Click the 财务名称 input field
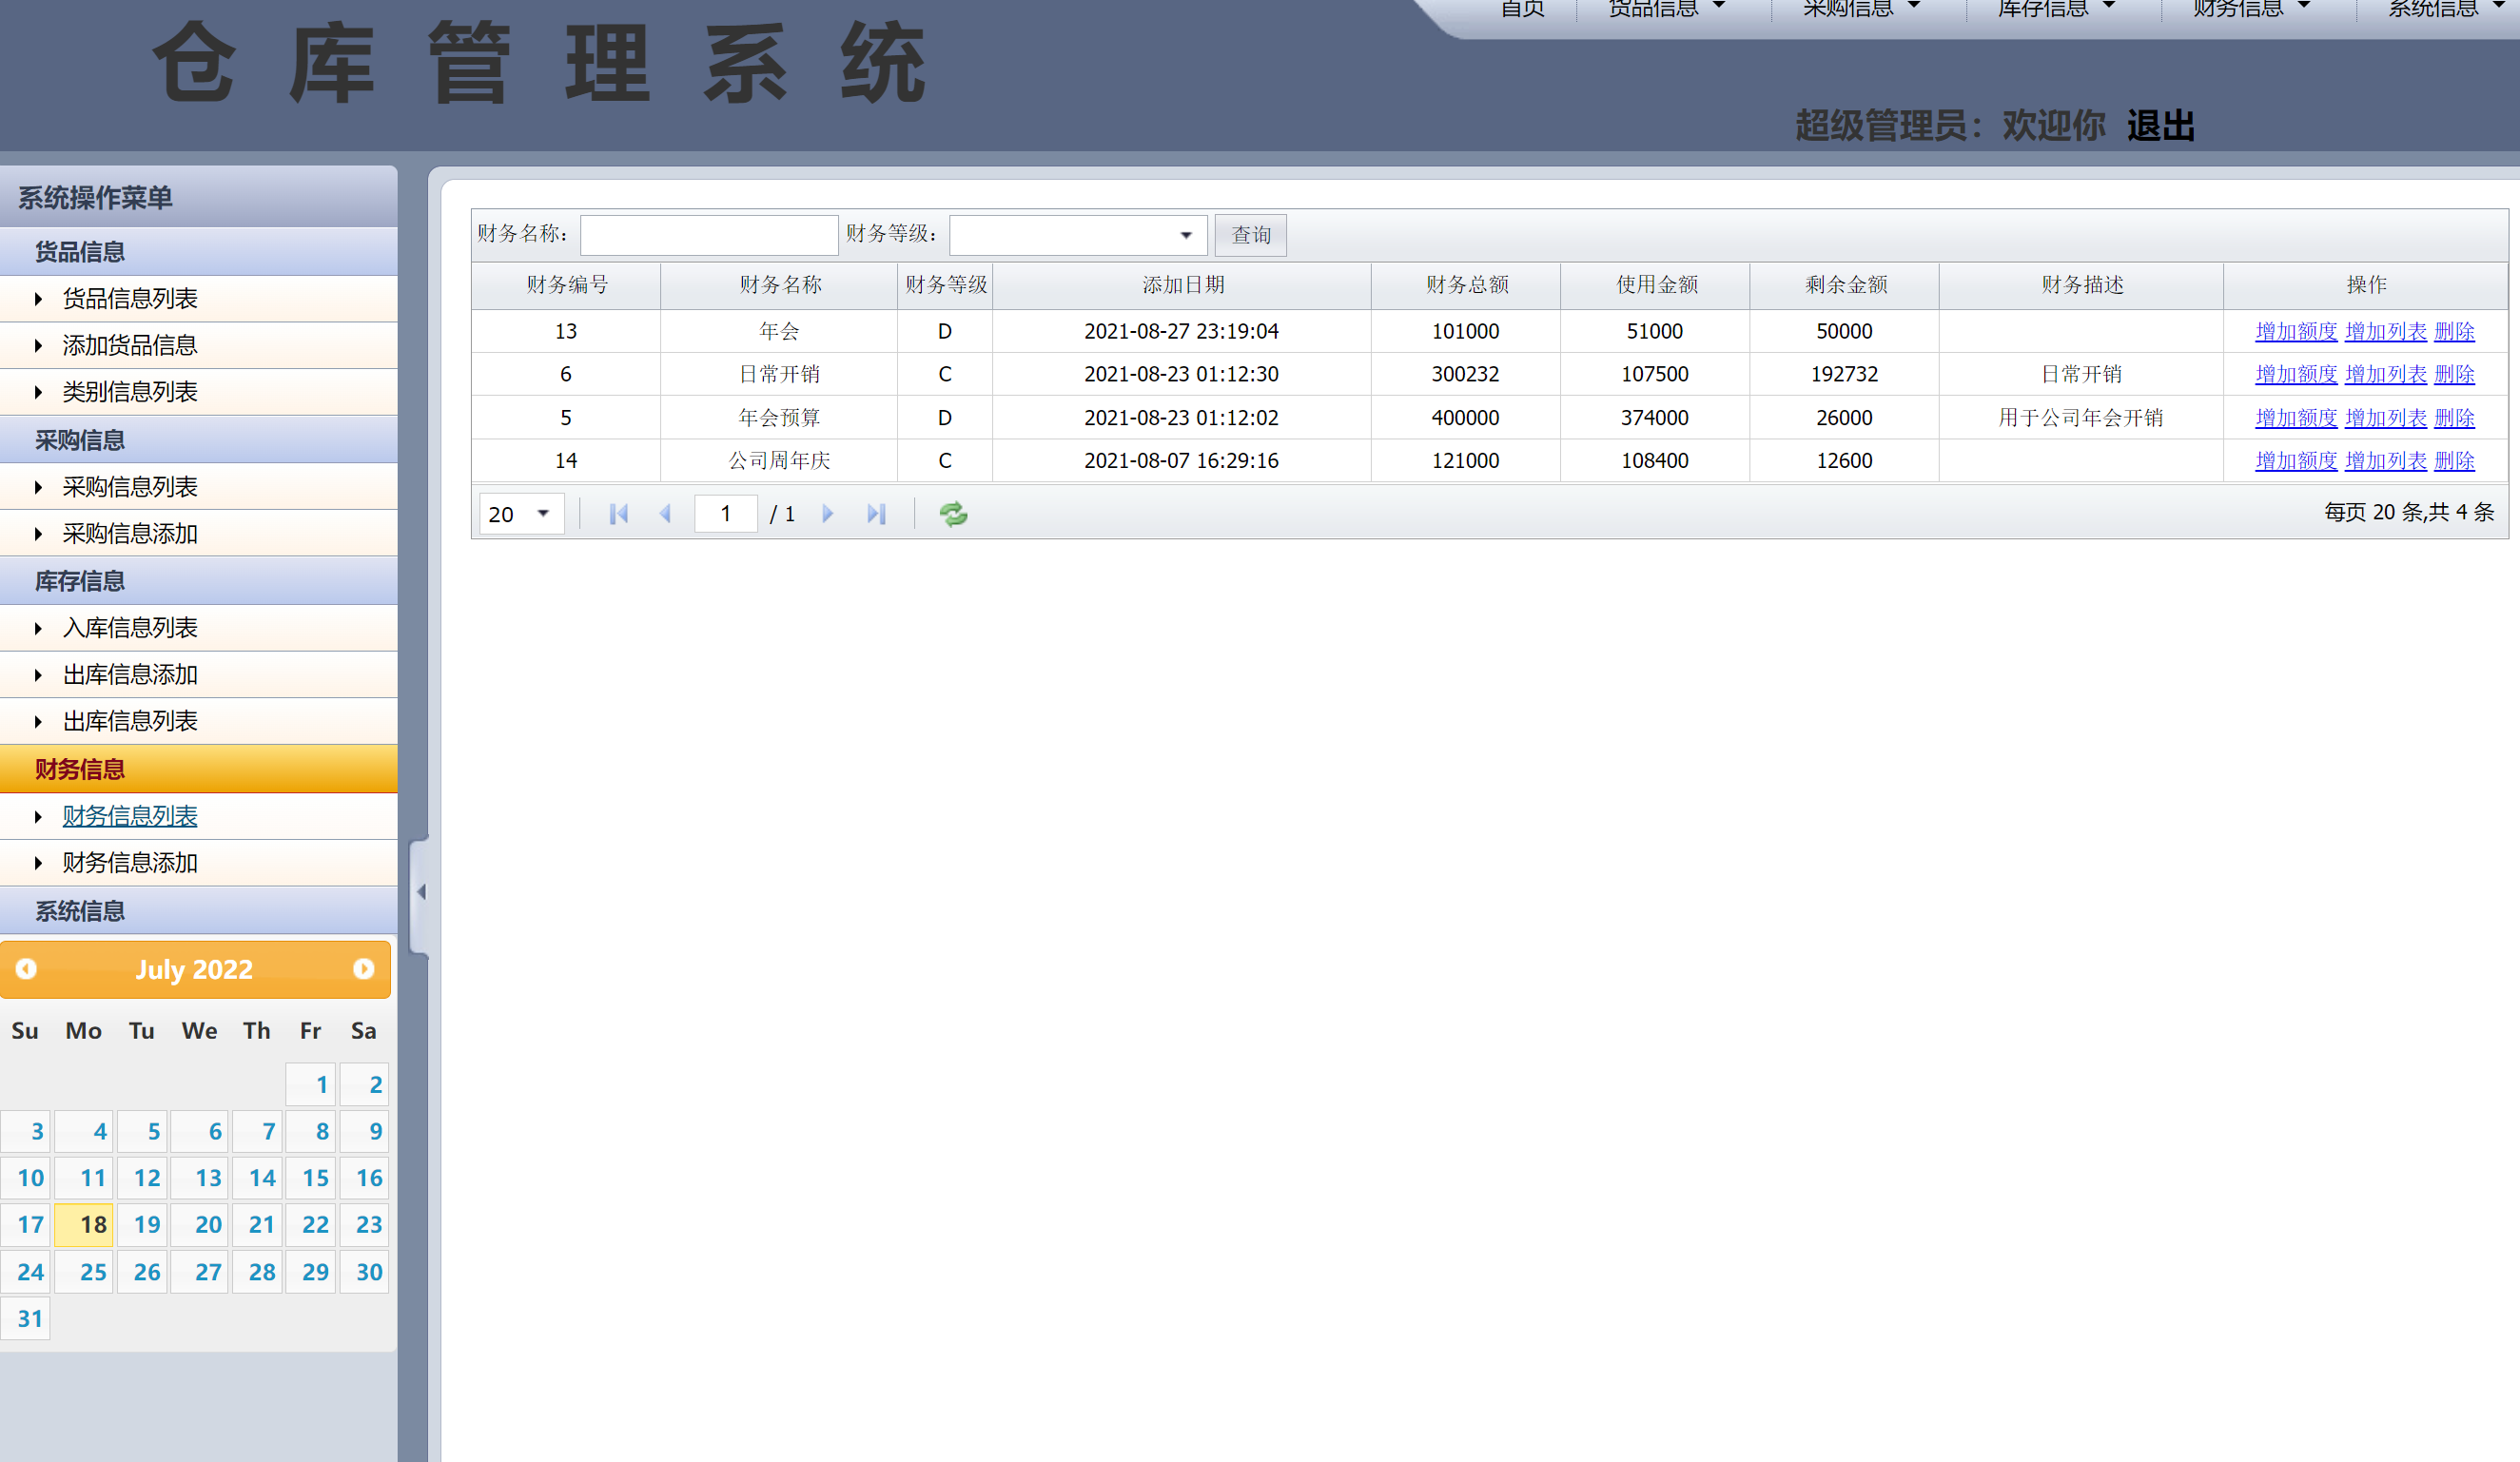This screenshot has width=2520, height=1462. [708, 235]
